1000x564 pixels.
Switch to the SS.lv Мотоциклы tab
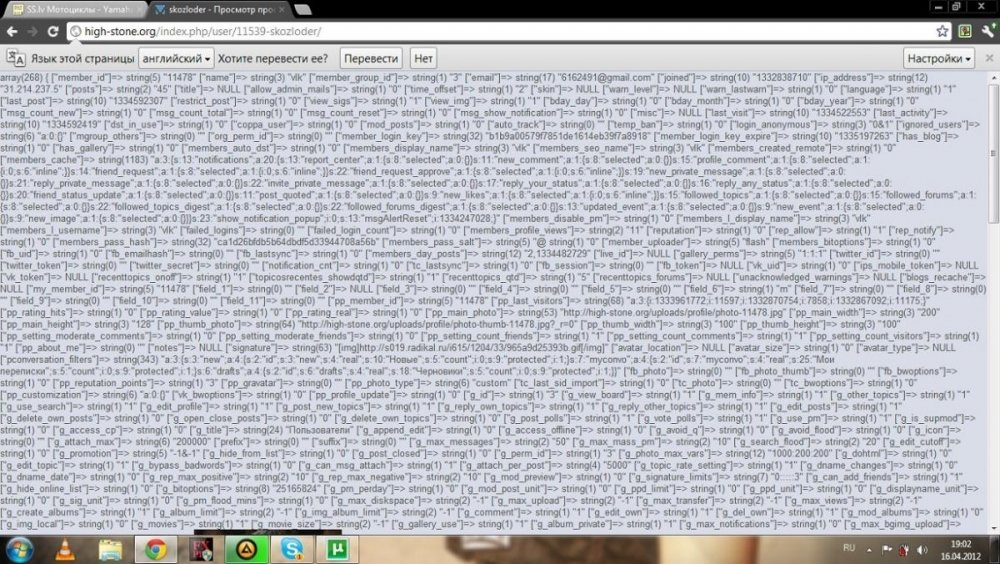[x=77, y=10]
